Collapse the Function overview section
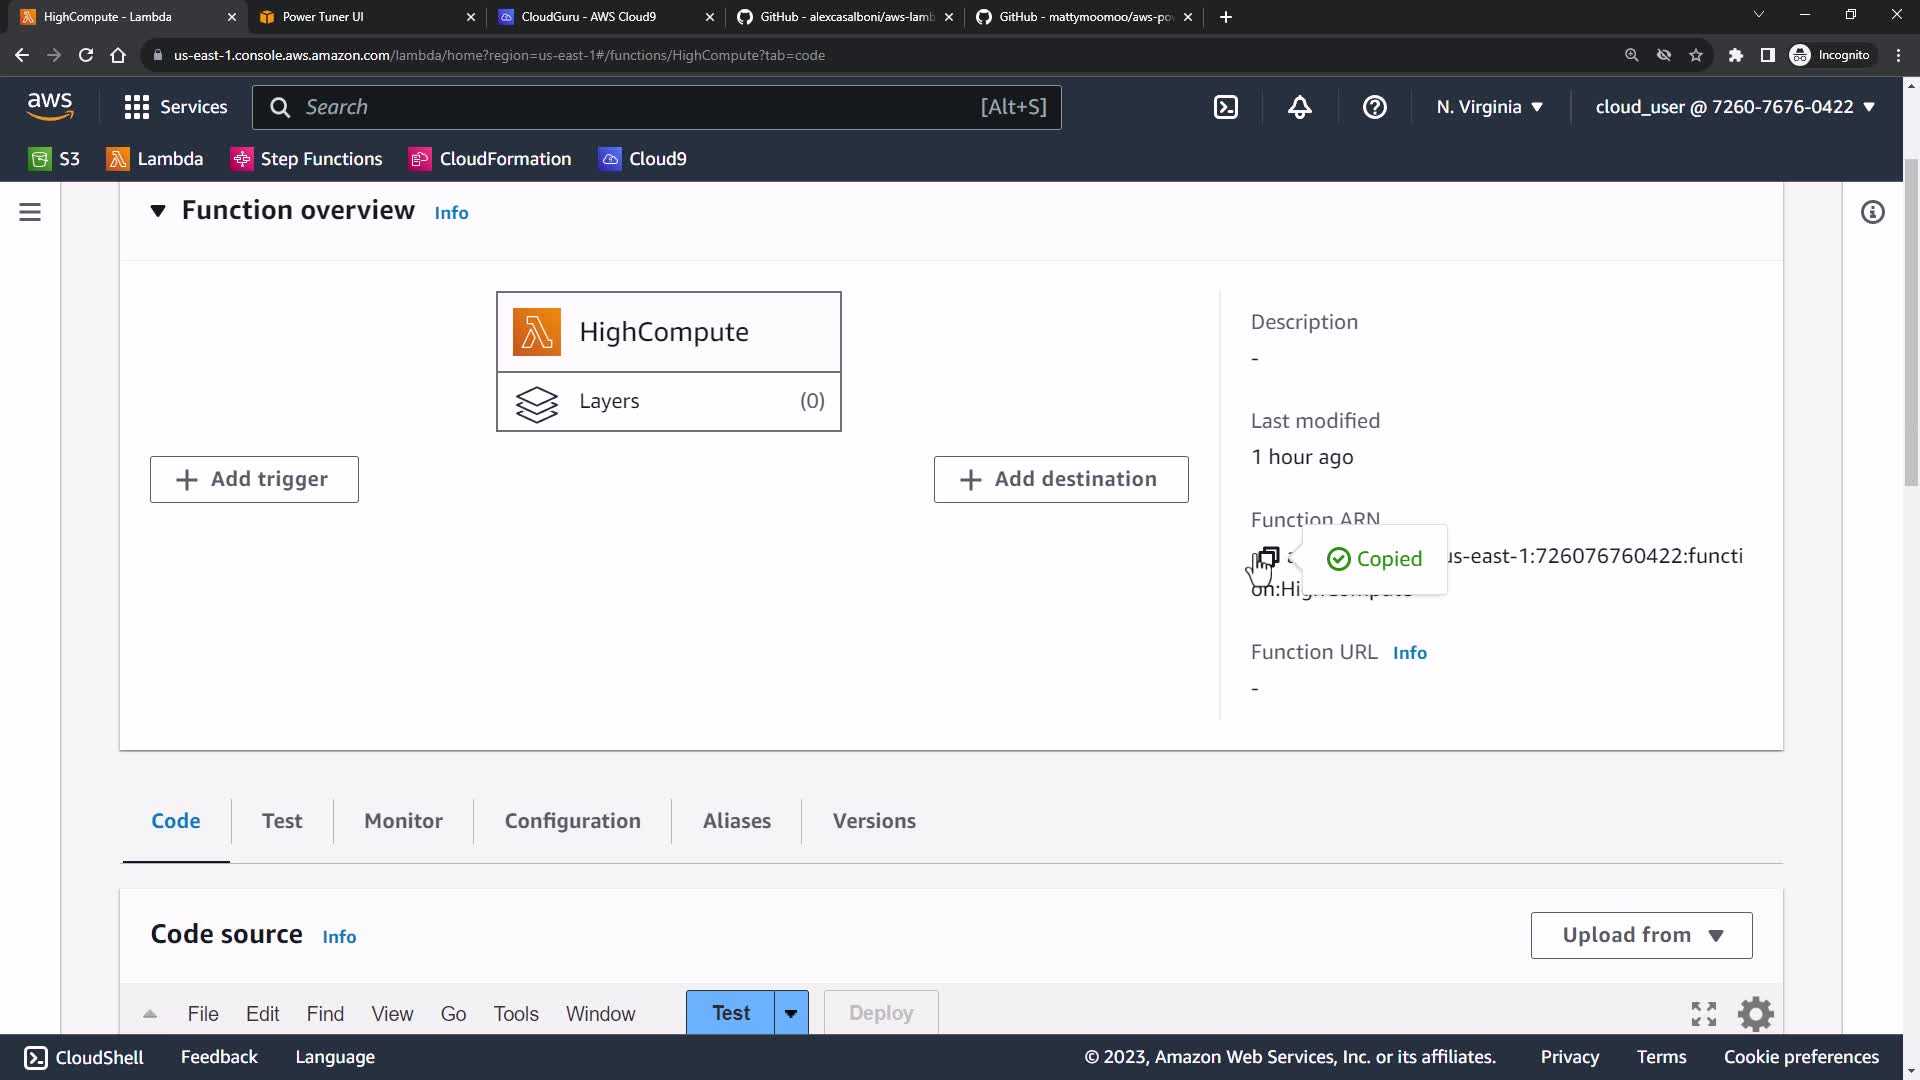This screenshot has height=1080, width=1920. 158,211
